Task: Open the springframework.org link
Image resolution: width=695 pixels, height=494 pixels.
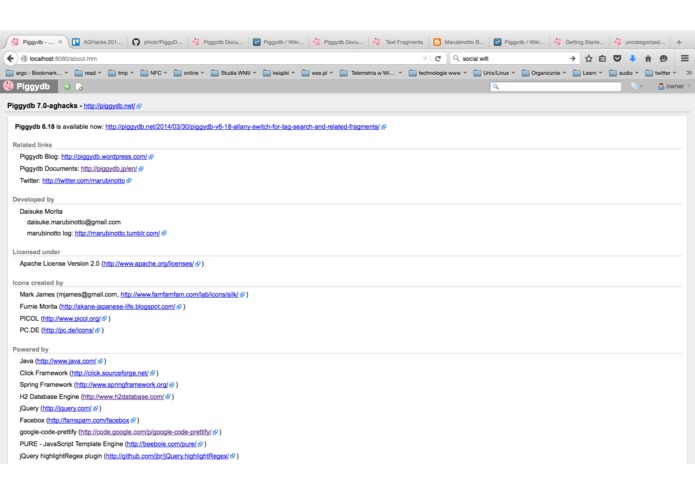Action: coord(122,385)
